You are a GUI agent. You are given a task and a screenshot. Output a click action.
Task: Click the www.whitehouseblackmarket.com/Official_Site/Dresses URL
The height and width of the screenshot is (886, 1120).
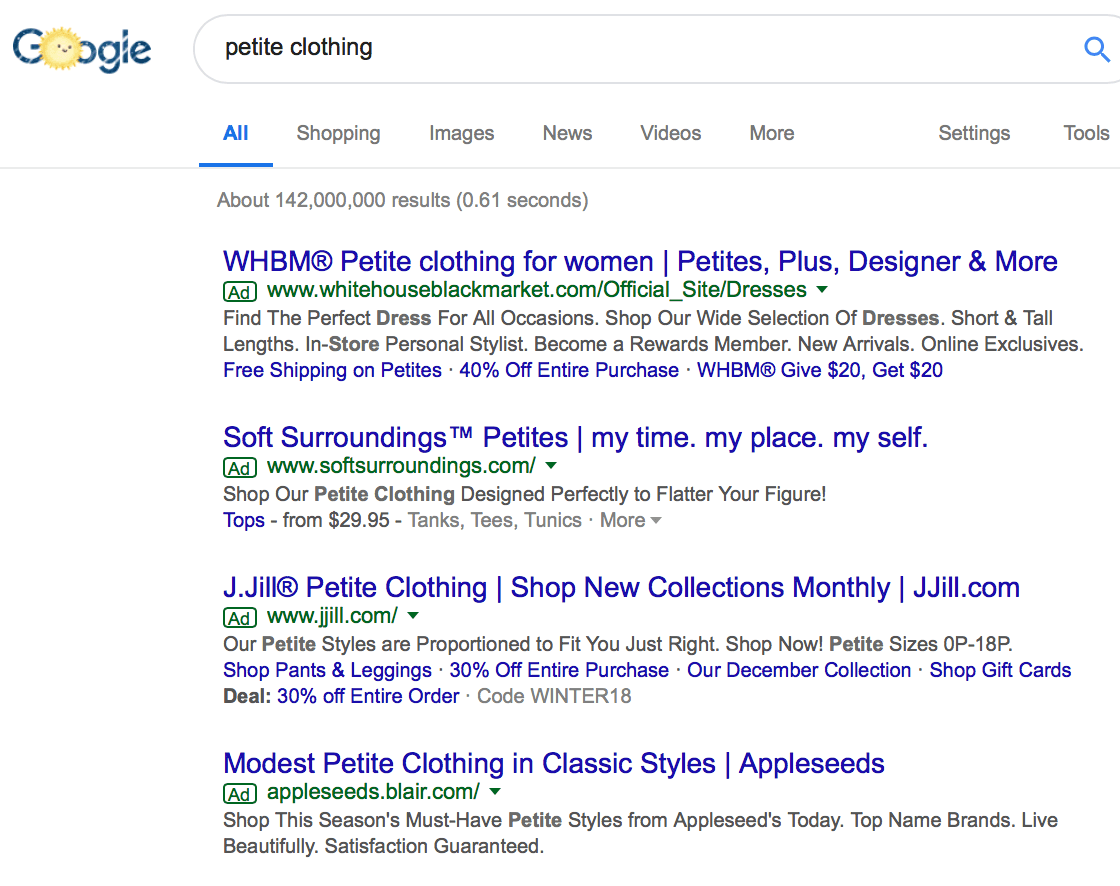tap(536, 290)
